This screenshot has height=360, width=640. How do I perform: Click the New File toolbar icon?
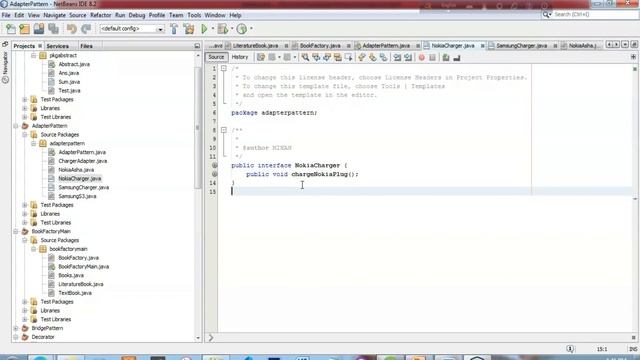(11, 29)
